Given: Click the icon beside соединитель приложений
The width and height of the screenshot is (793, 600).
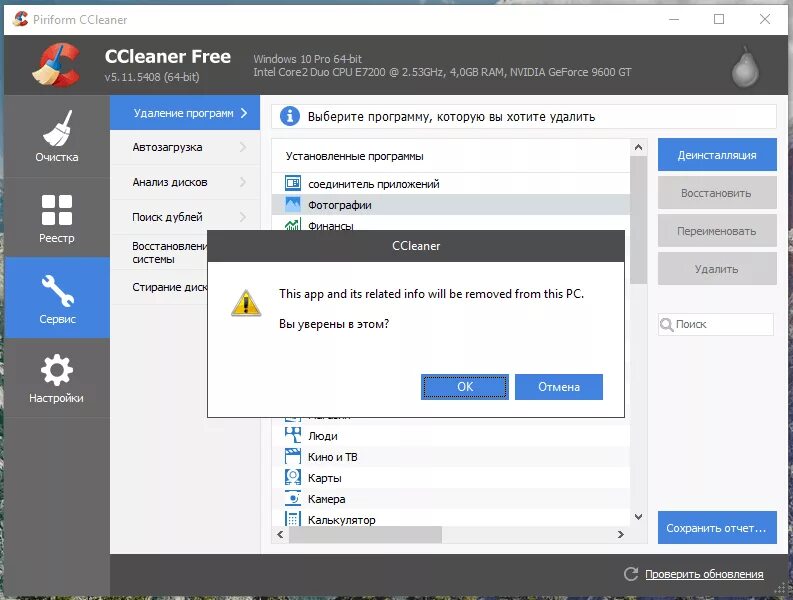Looking at the screenshot, I should (x=293, y=183).
